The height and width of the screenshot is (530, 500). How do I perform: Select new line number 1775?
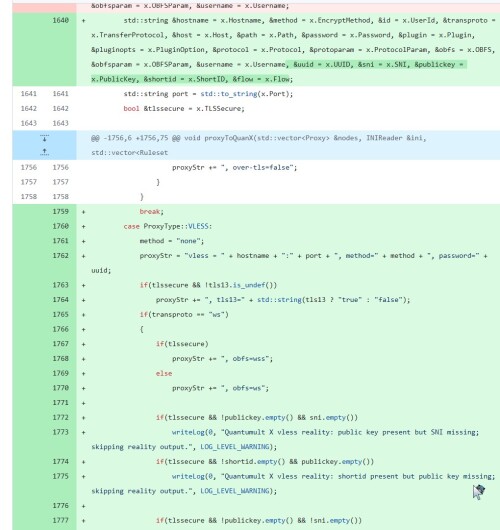(61, 476)
